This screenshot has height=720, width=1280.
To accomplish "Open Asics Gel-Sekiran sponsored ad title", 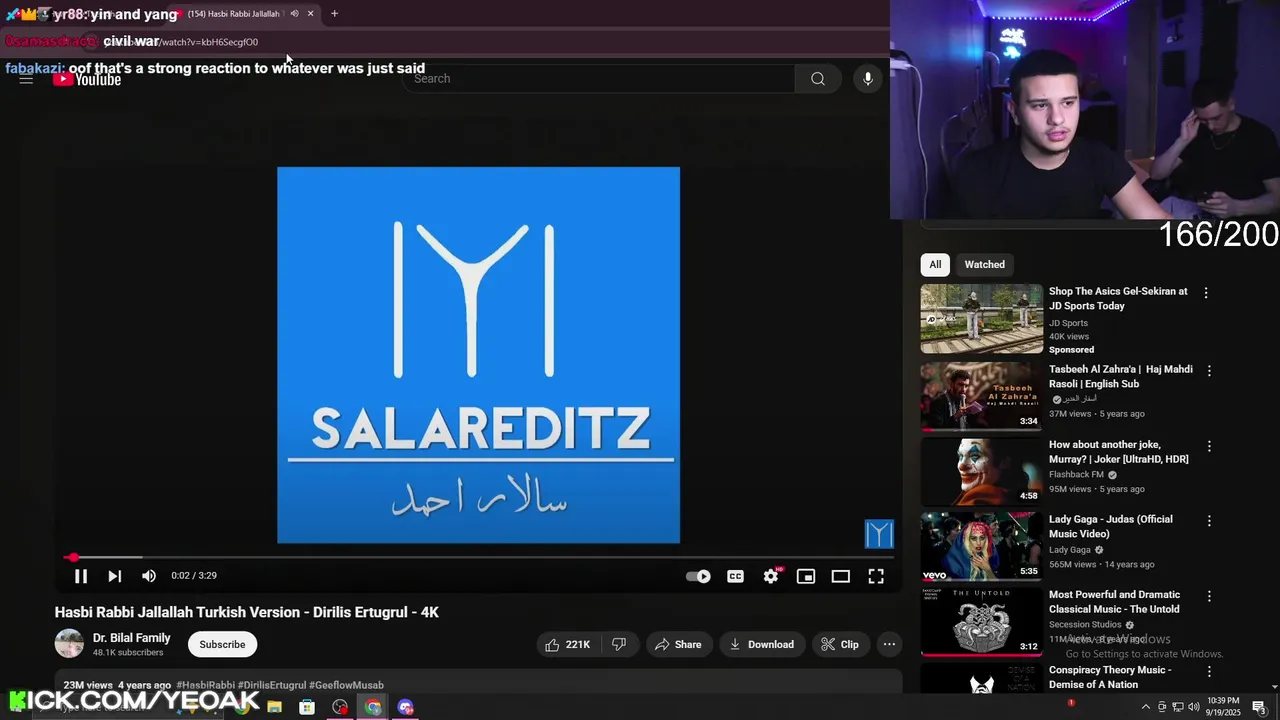I will 1118,299.
